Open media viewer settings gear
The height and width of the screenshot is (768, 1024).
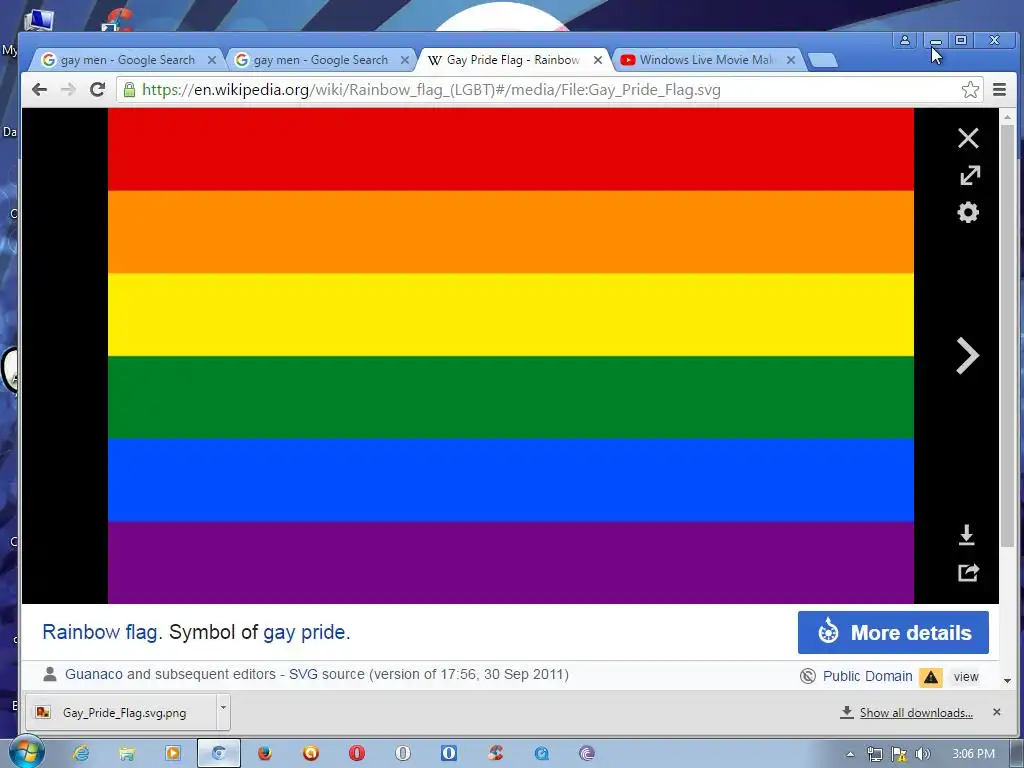coord(968,212)
